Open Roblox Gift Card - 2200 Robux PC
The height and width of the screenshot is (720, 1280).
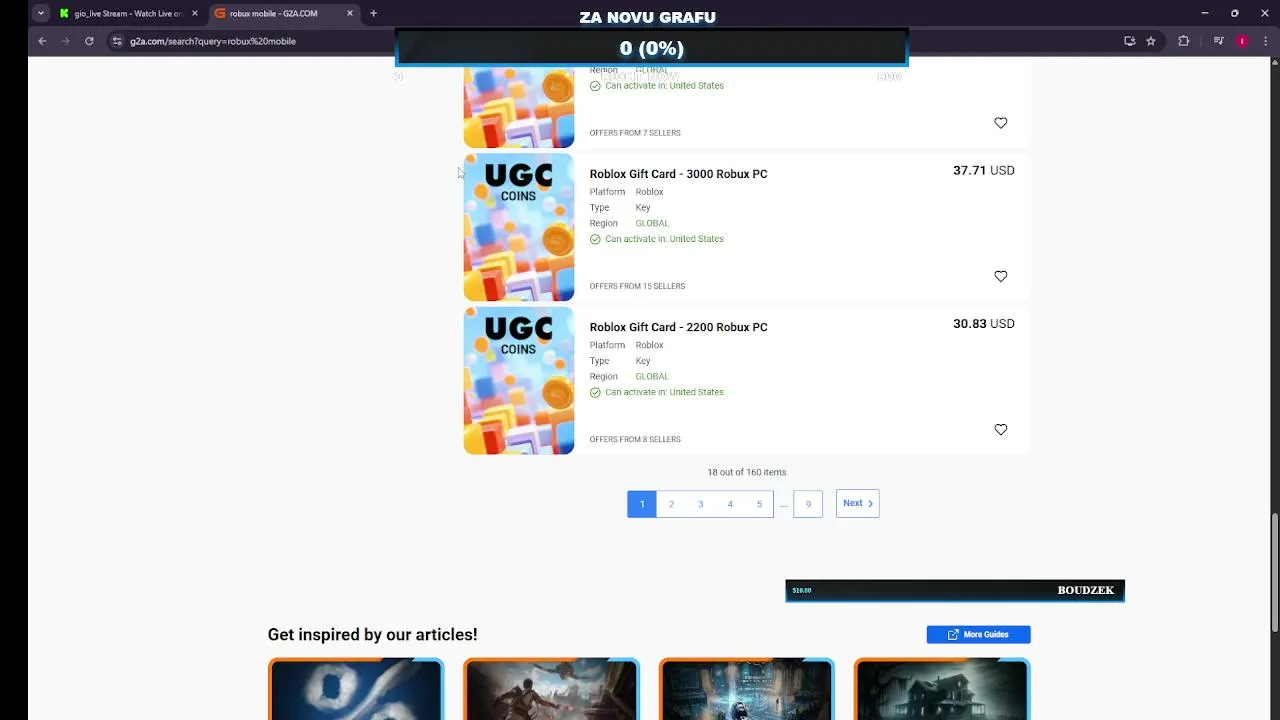coord(678,327)
